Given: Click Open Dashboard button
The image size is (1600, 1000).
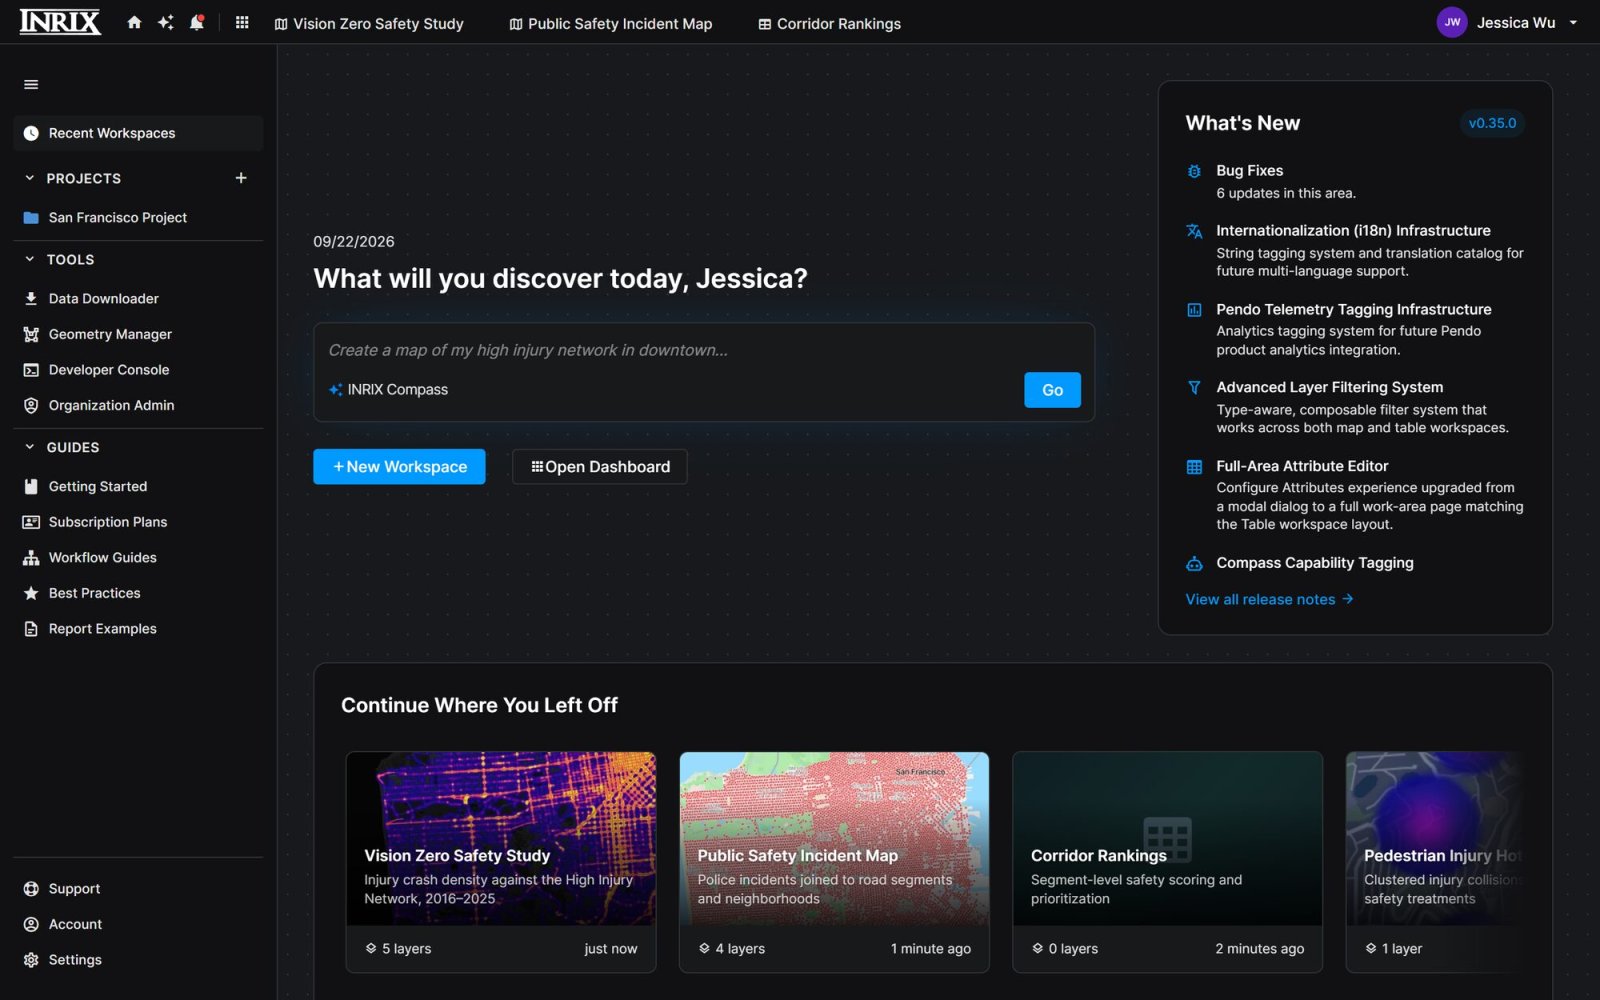Looking at the screenshot, I should (600, 467).
